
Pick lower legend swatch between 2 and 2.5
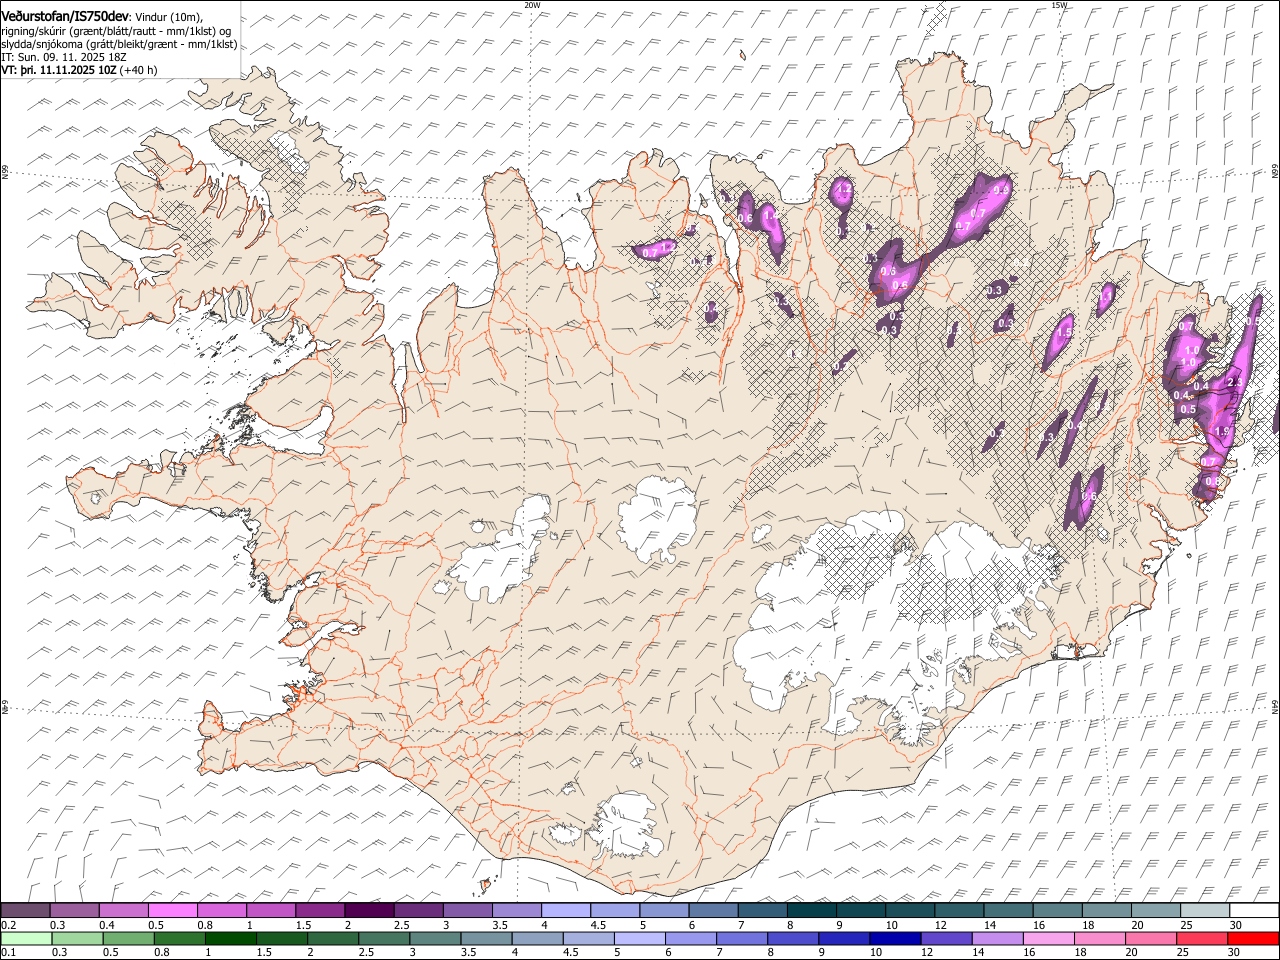[333, 938]
